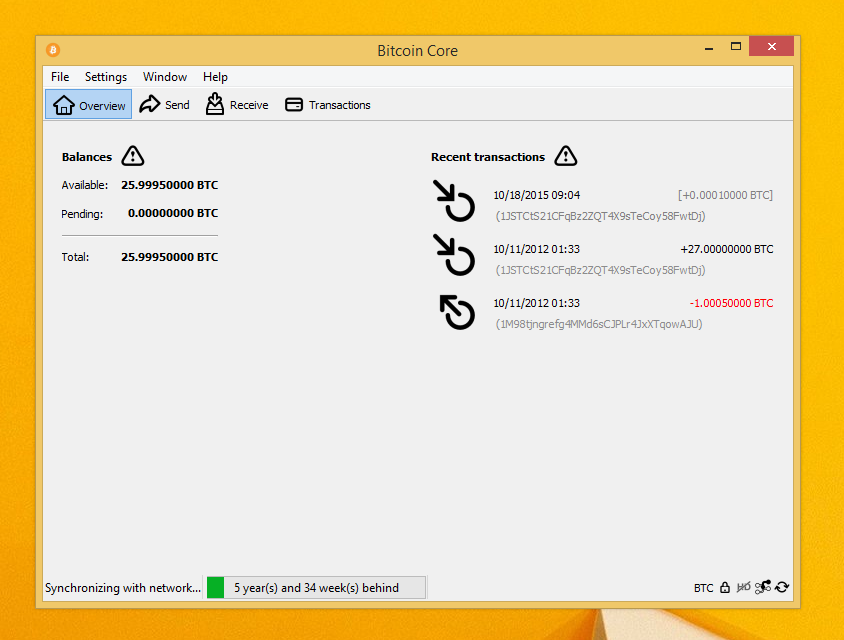The width and height of the screenshot is (844, 640).
Task: Click address 1M98tjngrefg4MMd6sCJPLr4JxXTqowAJU
Action: pyautogui.click(x=599, y=324)
